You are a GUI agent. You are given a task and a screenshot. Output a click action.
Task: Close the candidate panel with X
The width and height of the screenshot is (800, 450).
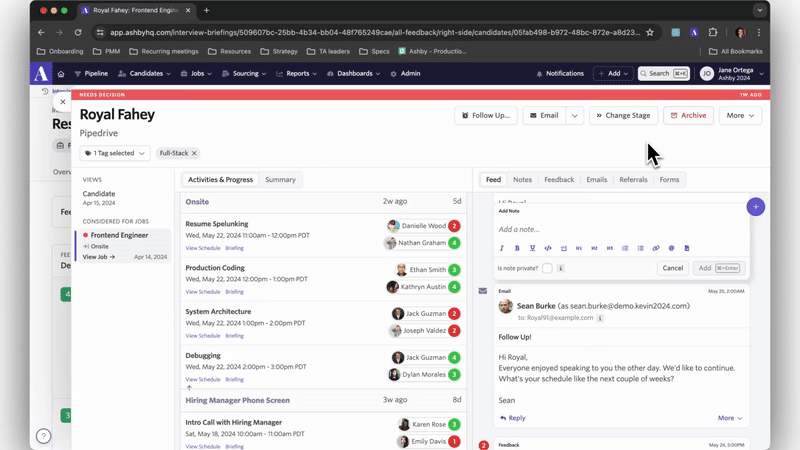(x=62, y=102)
